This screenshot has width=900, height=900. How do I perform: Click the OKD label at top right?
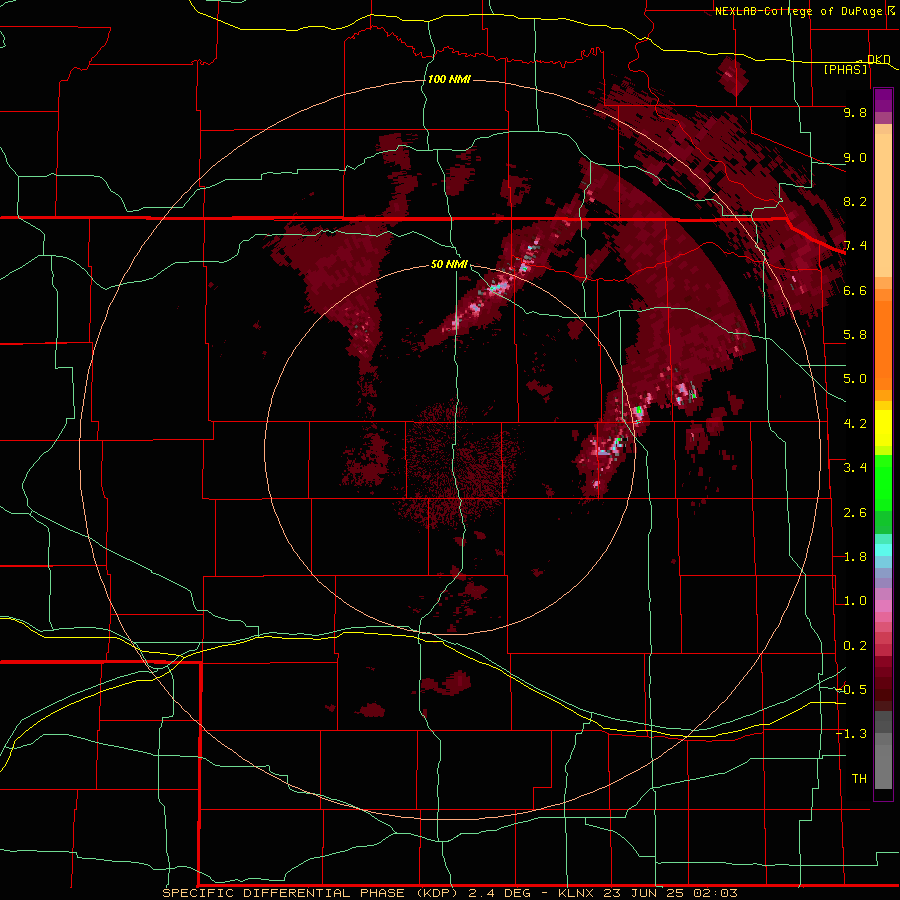tap(878, 59)
